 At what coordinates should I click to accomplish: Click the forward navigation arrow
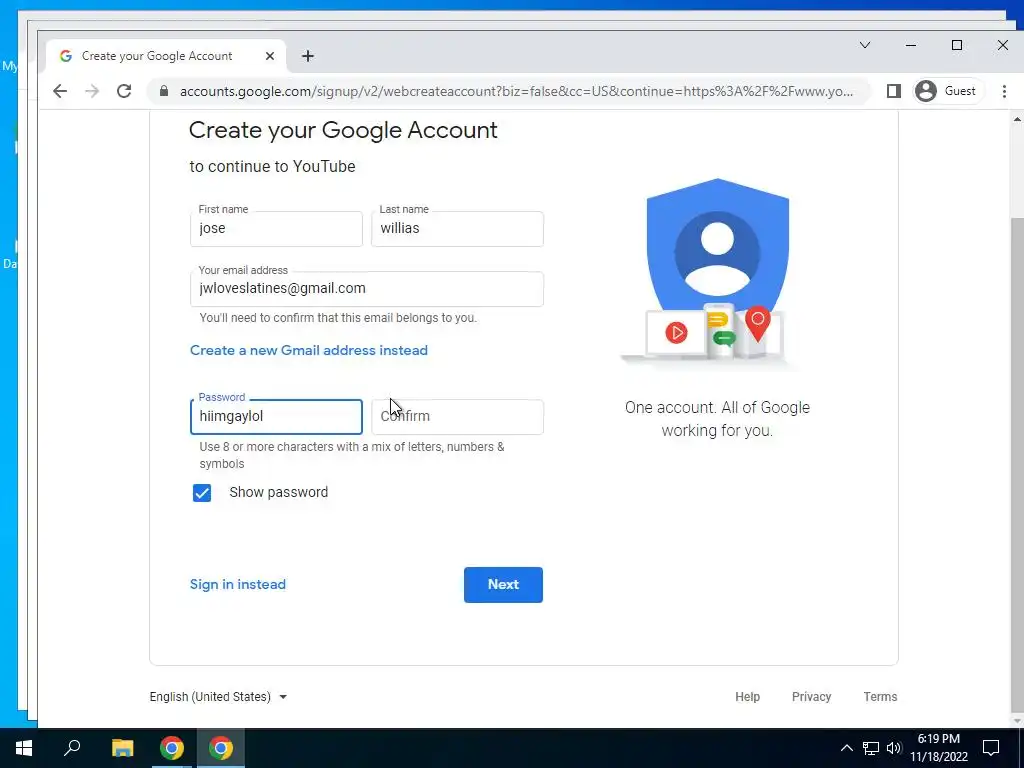[92, 91]
